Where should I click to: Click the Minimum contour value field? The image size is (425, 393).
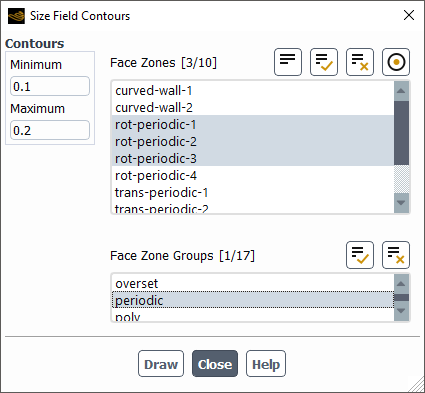point(50,86)
